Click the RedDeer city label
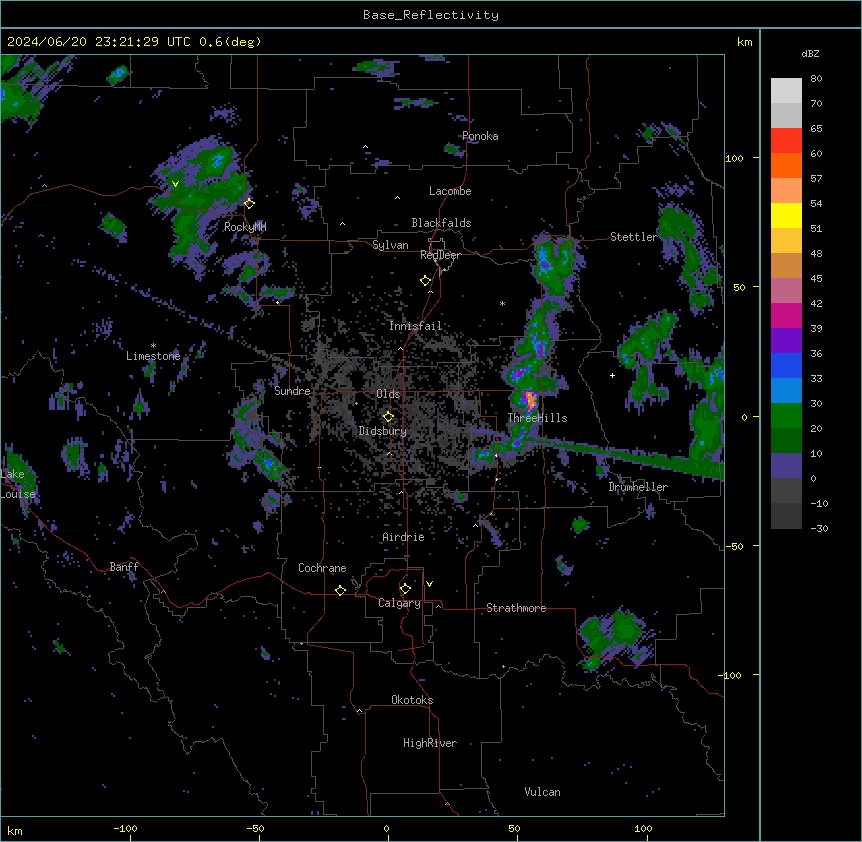The width and height of the screenshot is (862, 842). point(440,255)
